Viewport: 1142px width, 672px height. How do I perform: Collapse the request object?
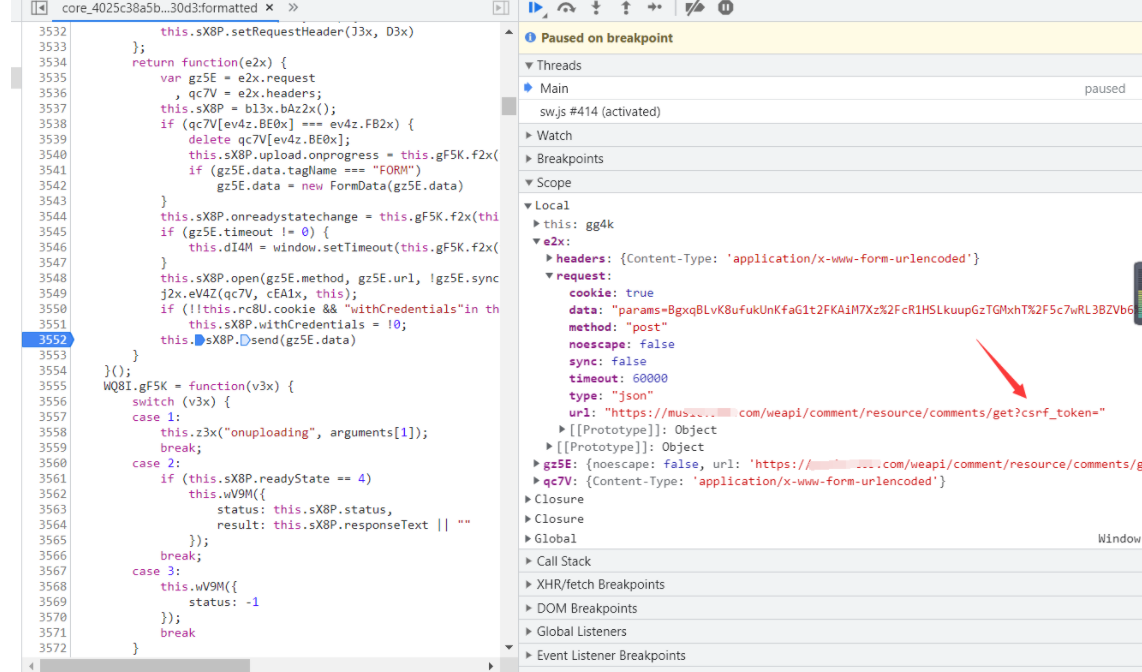tap(549, 276)
